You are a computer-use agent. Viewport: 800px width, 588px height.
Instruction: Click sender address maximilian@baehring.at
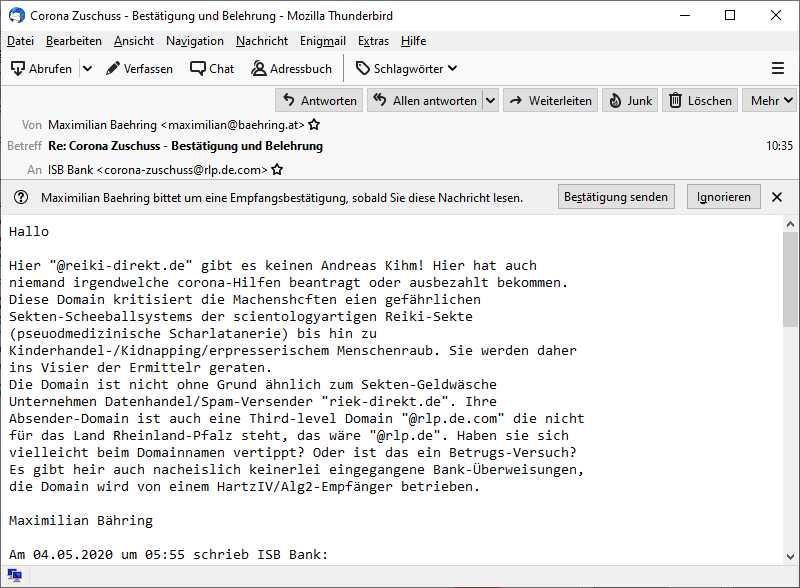point(233,125)
